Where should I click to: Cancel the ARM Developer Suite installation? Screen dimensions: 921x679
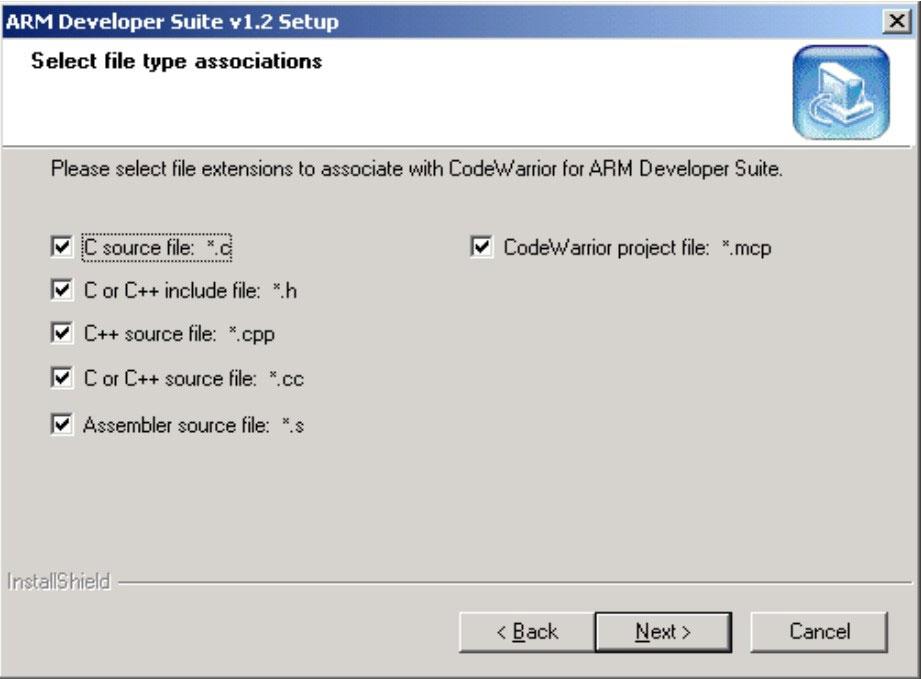coord(818,631)
